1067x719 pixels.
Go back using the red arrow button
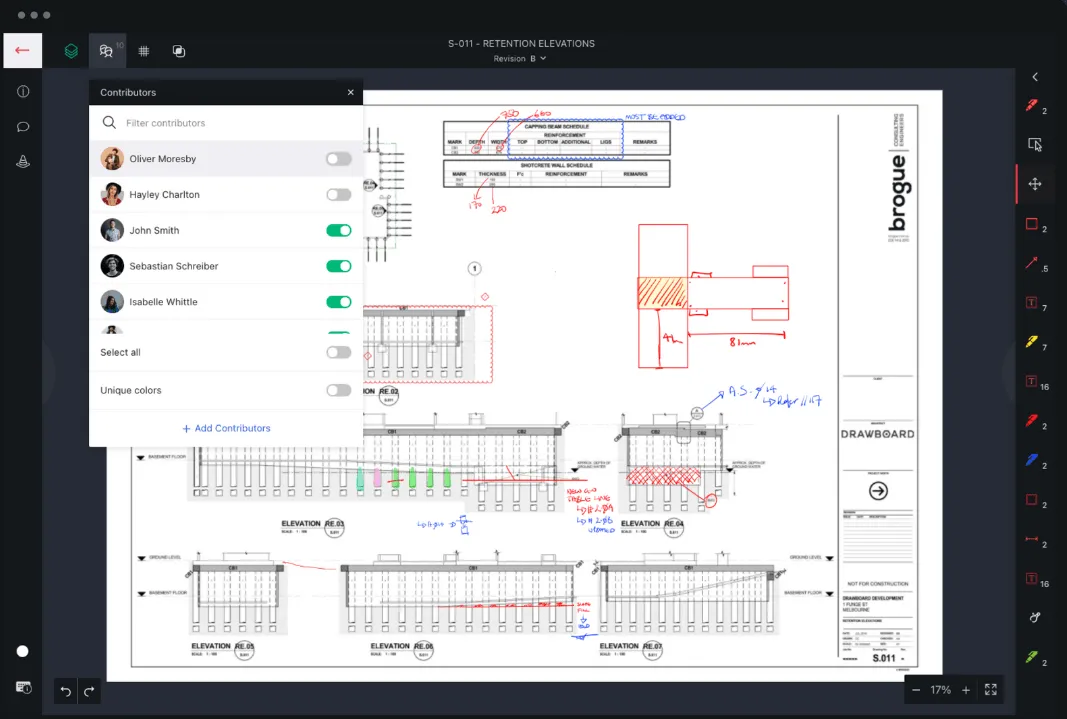[22, 50]
